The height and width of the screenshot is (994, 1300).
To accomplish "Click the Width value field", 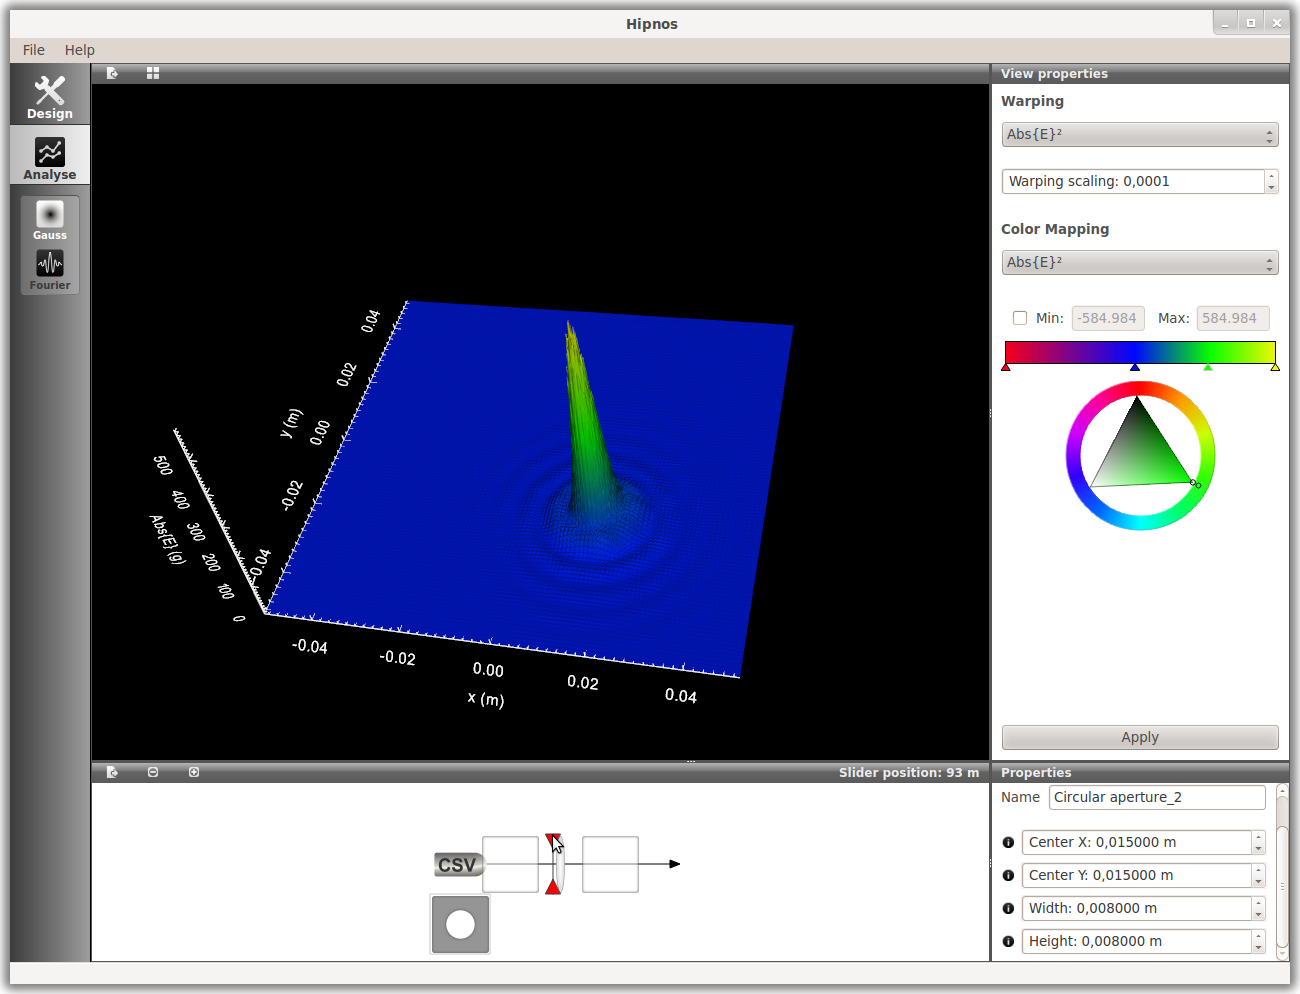I will (x=1137, y=909).
